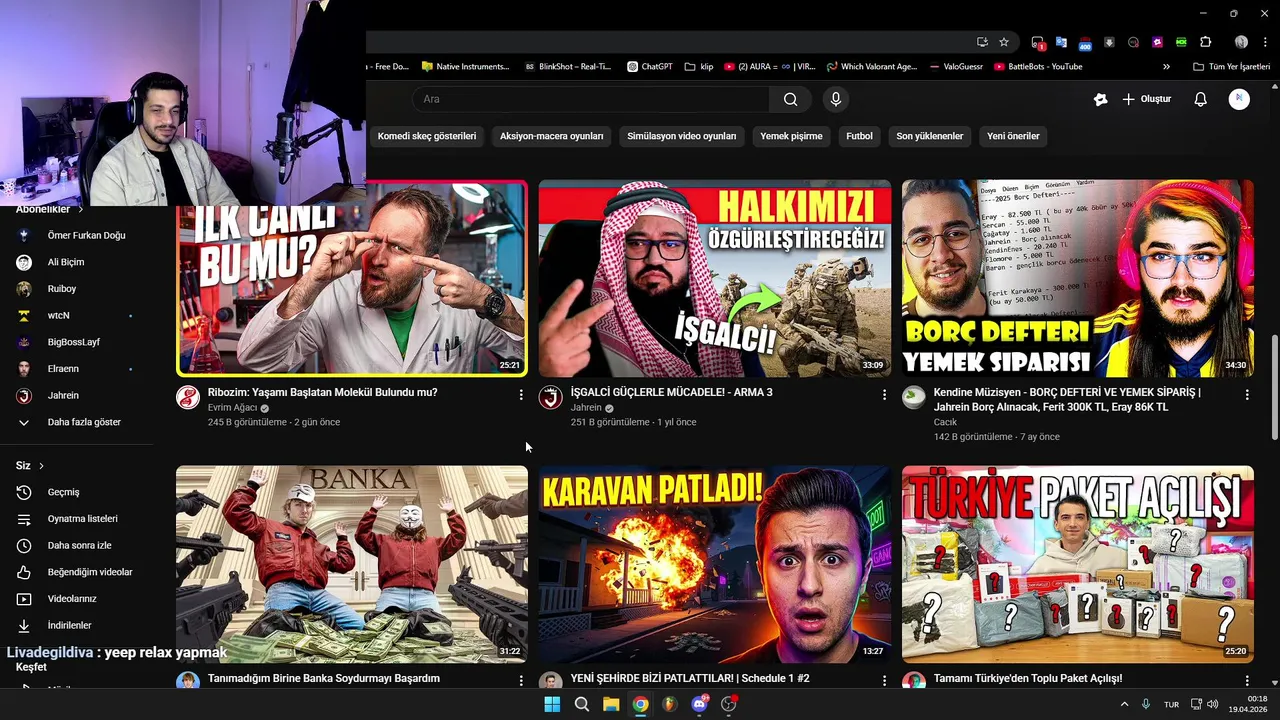Select the Yemek pişirme chip
The image size is (1280, 720).
click(x=791, y=136)
